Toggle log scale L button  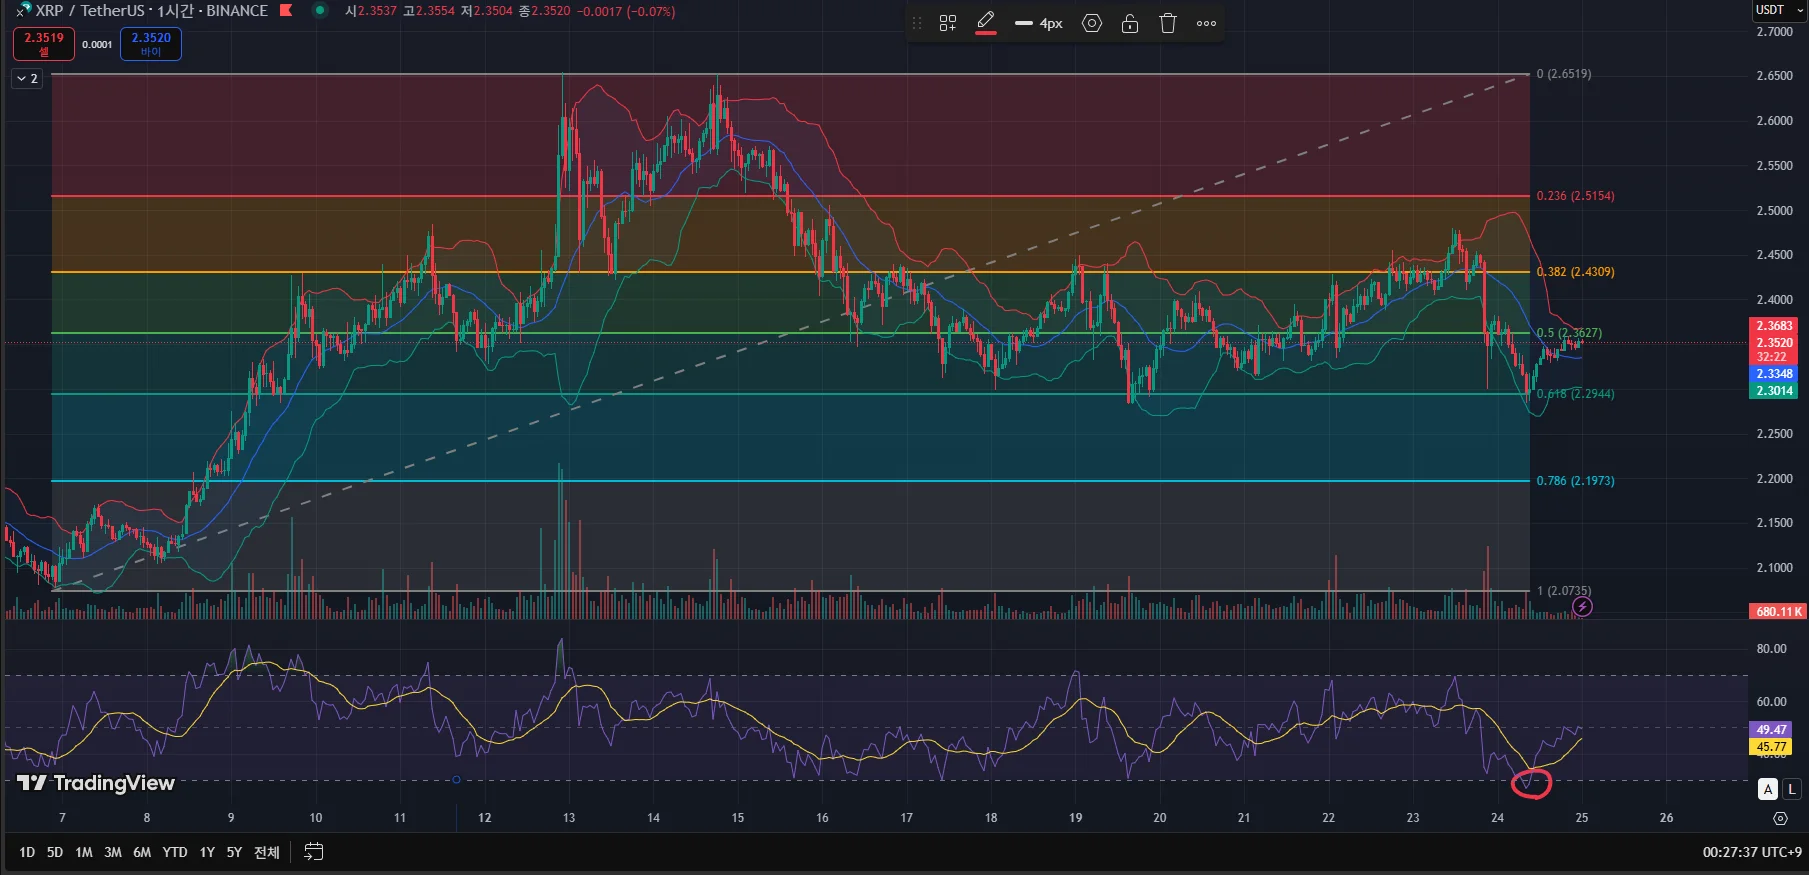[x=1791, y=790]
